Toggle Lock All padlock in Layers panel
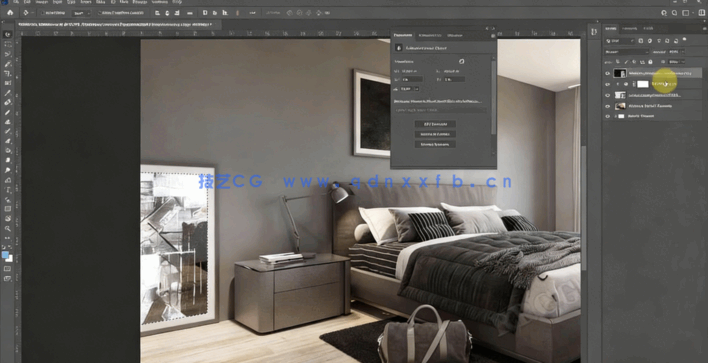Viewport: 708px width, 363px height. pyautogui.click(x=651, y=62)
